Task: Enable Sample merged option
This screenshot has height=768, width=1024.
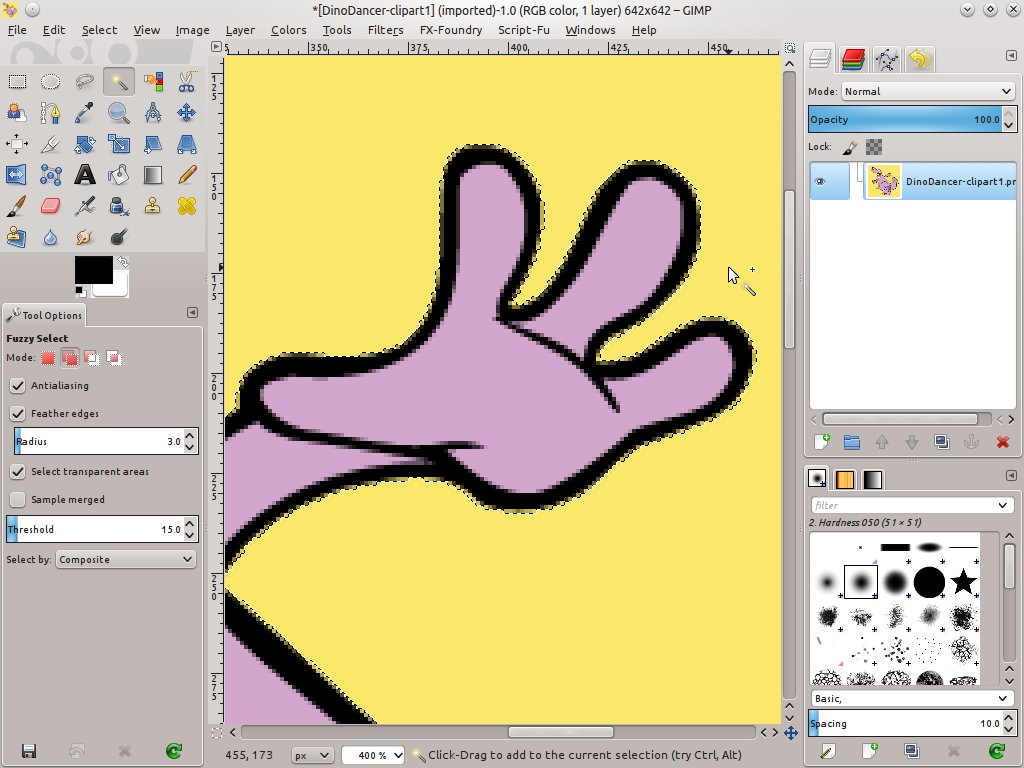Action: coord(17,499)
